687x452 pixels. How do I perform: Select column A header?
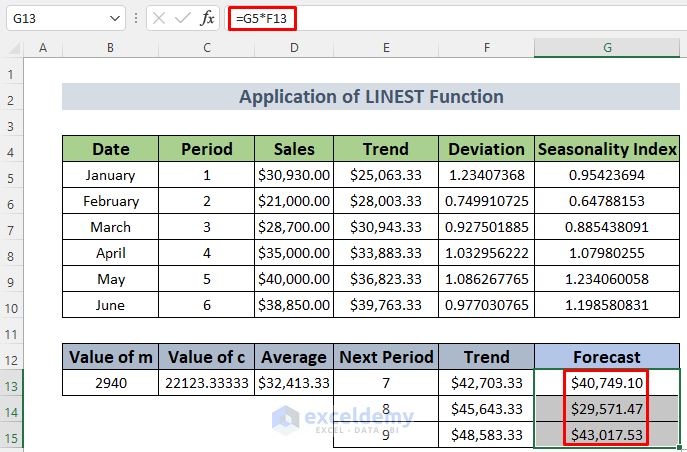click(42, 48)
